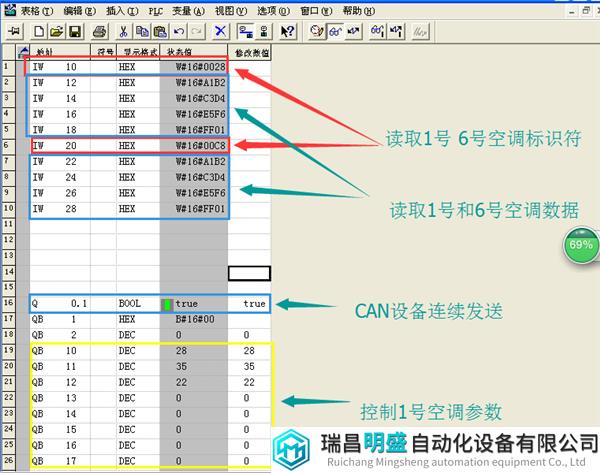600x473 pixels.
Task: Open the PLC menu
Action: coord(156,11)
